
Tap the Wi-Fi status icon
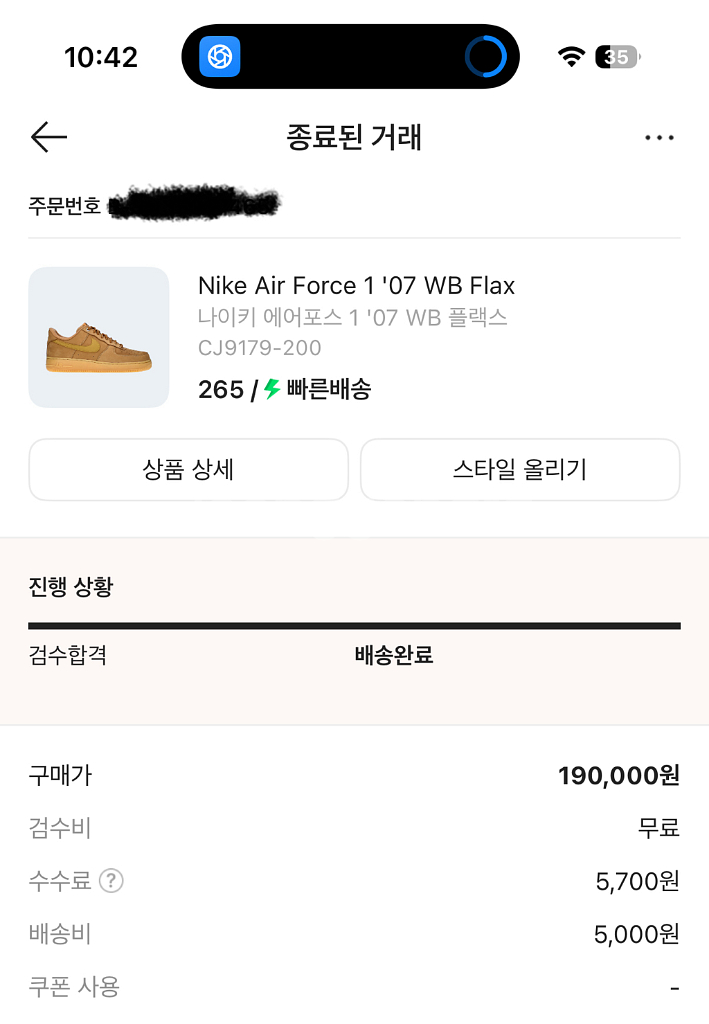[571, 57]
